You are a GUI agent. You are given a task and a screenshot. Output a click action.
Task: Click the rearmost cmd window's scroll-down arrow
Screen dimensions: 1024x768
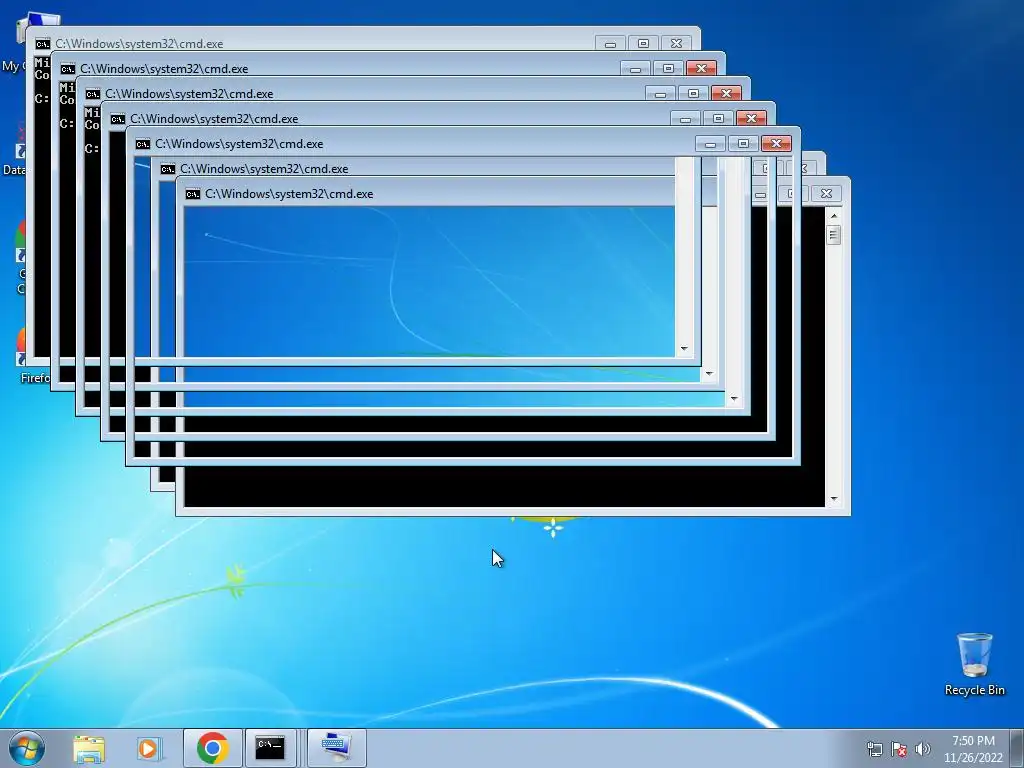(684, 349)
